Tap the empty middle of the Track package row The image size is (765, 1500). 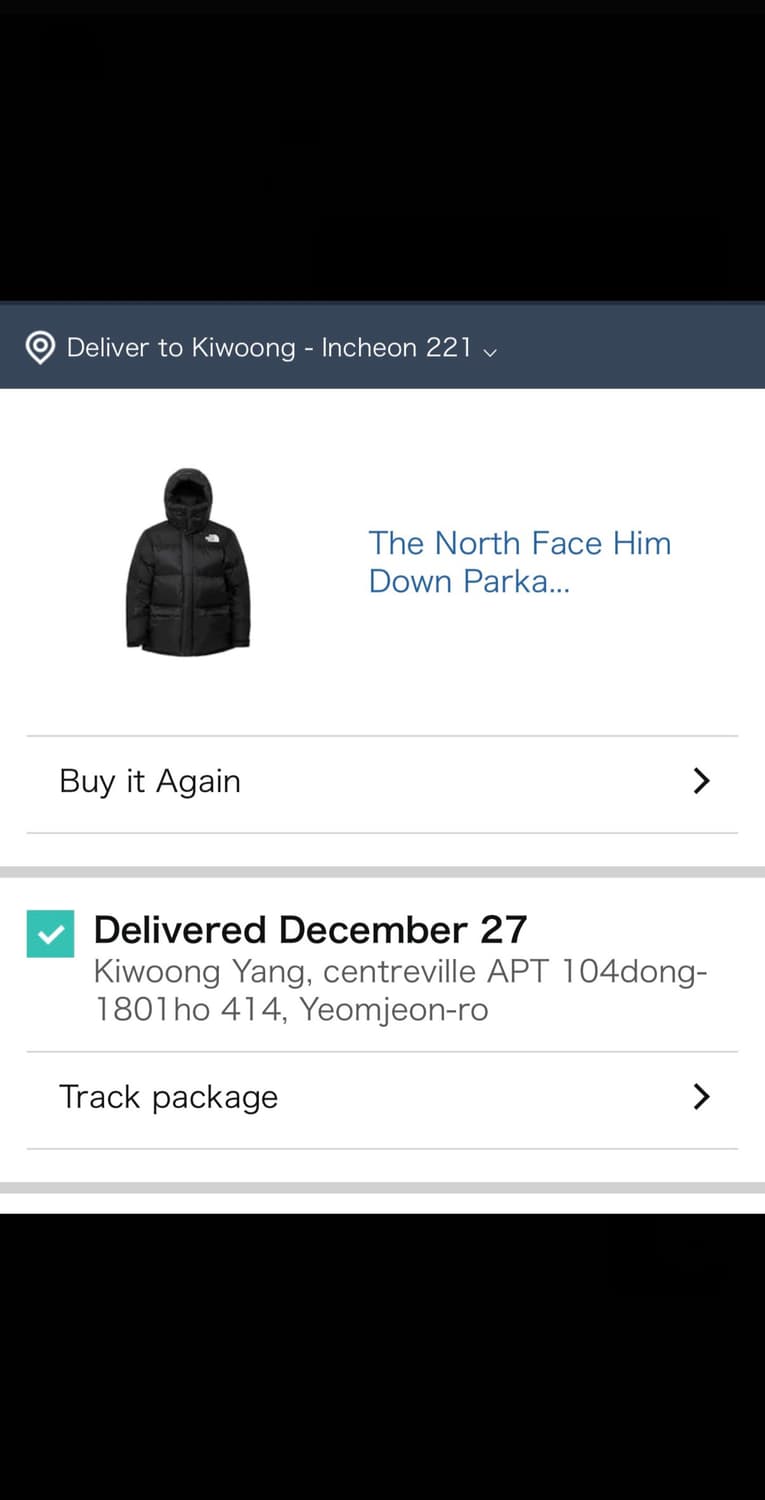[x=480, y=1097]
